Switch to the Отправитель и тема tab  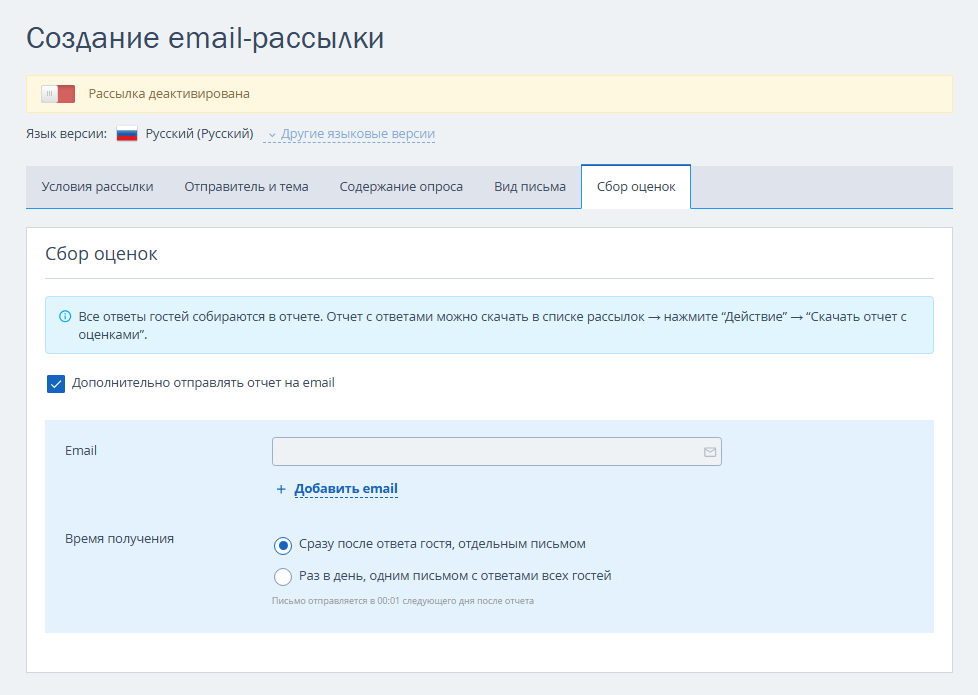[x=246, y=187]
